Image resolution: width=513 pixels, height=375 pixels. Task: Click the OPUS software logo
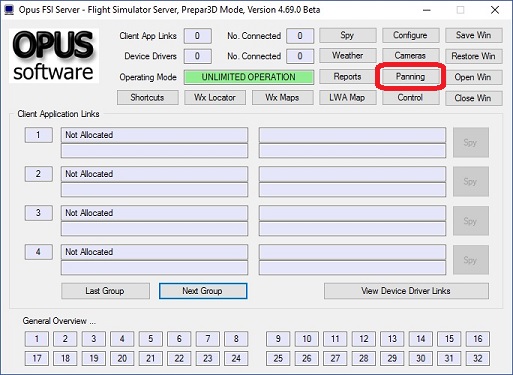click(54, 56)
